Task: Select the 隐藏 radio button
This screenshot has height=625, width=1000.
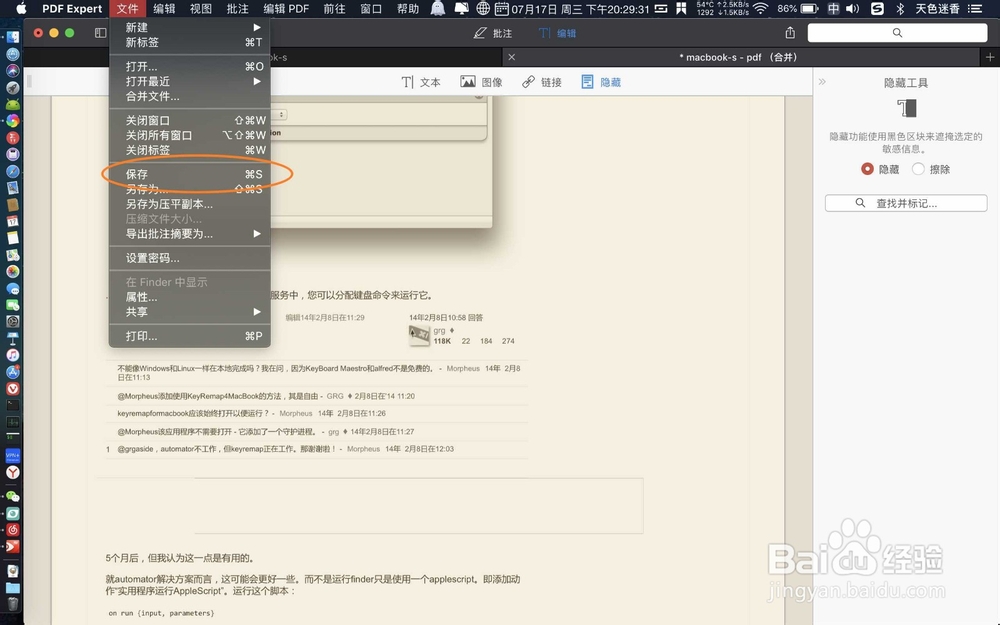Action: (867, 169)
